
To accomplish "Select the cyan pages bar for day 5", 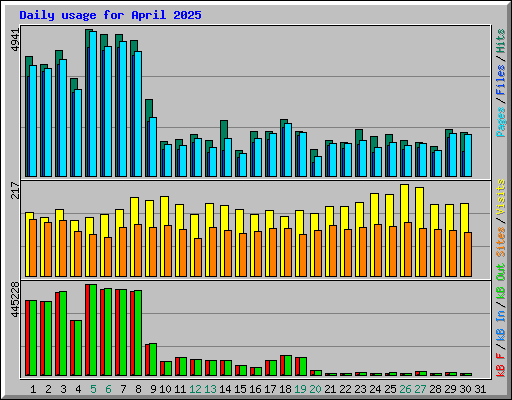I will 93,104.
